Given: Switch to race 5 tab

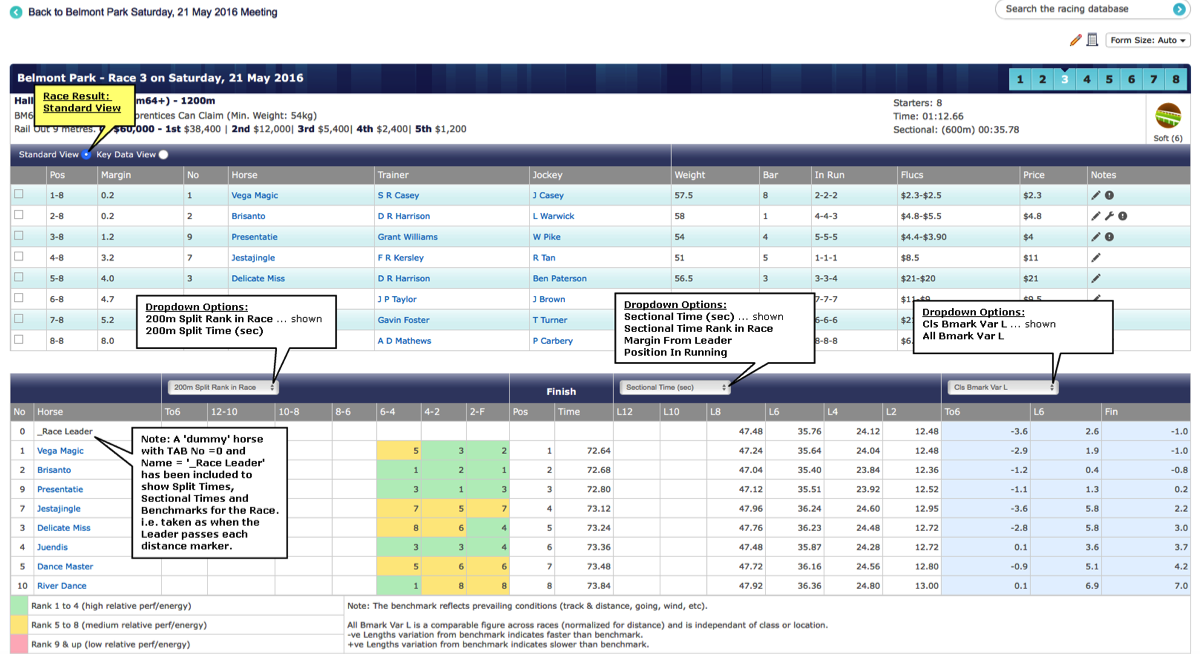Looking at the screenshot, I should (1109, 79).
